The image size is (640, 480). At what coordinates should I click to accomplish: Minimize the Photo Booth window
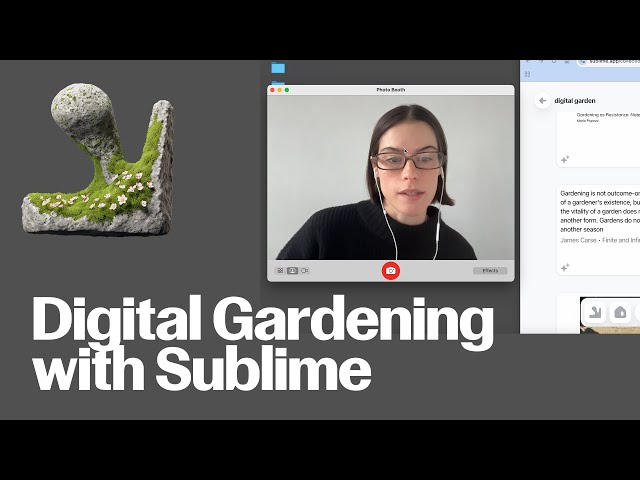(280, 90)
